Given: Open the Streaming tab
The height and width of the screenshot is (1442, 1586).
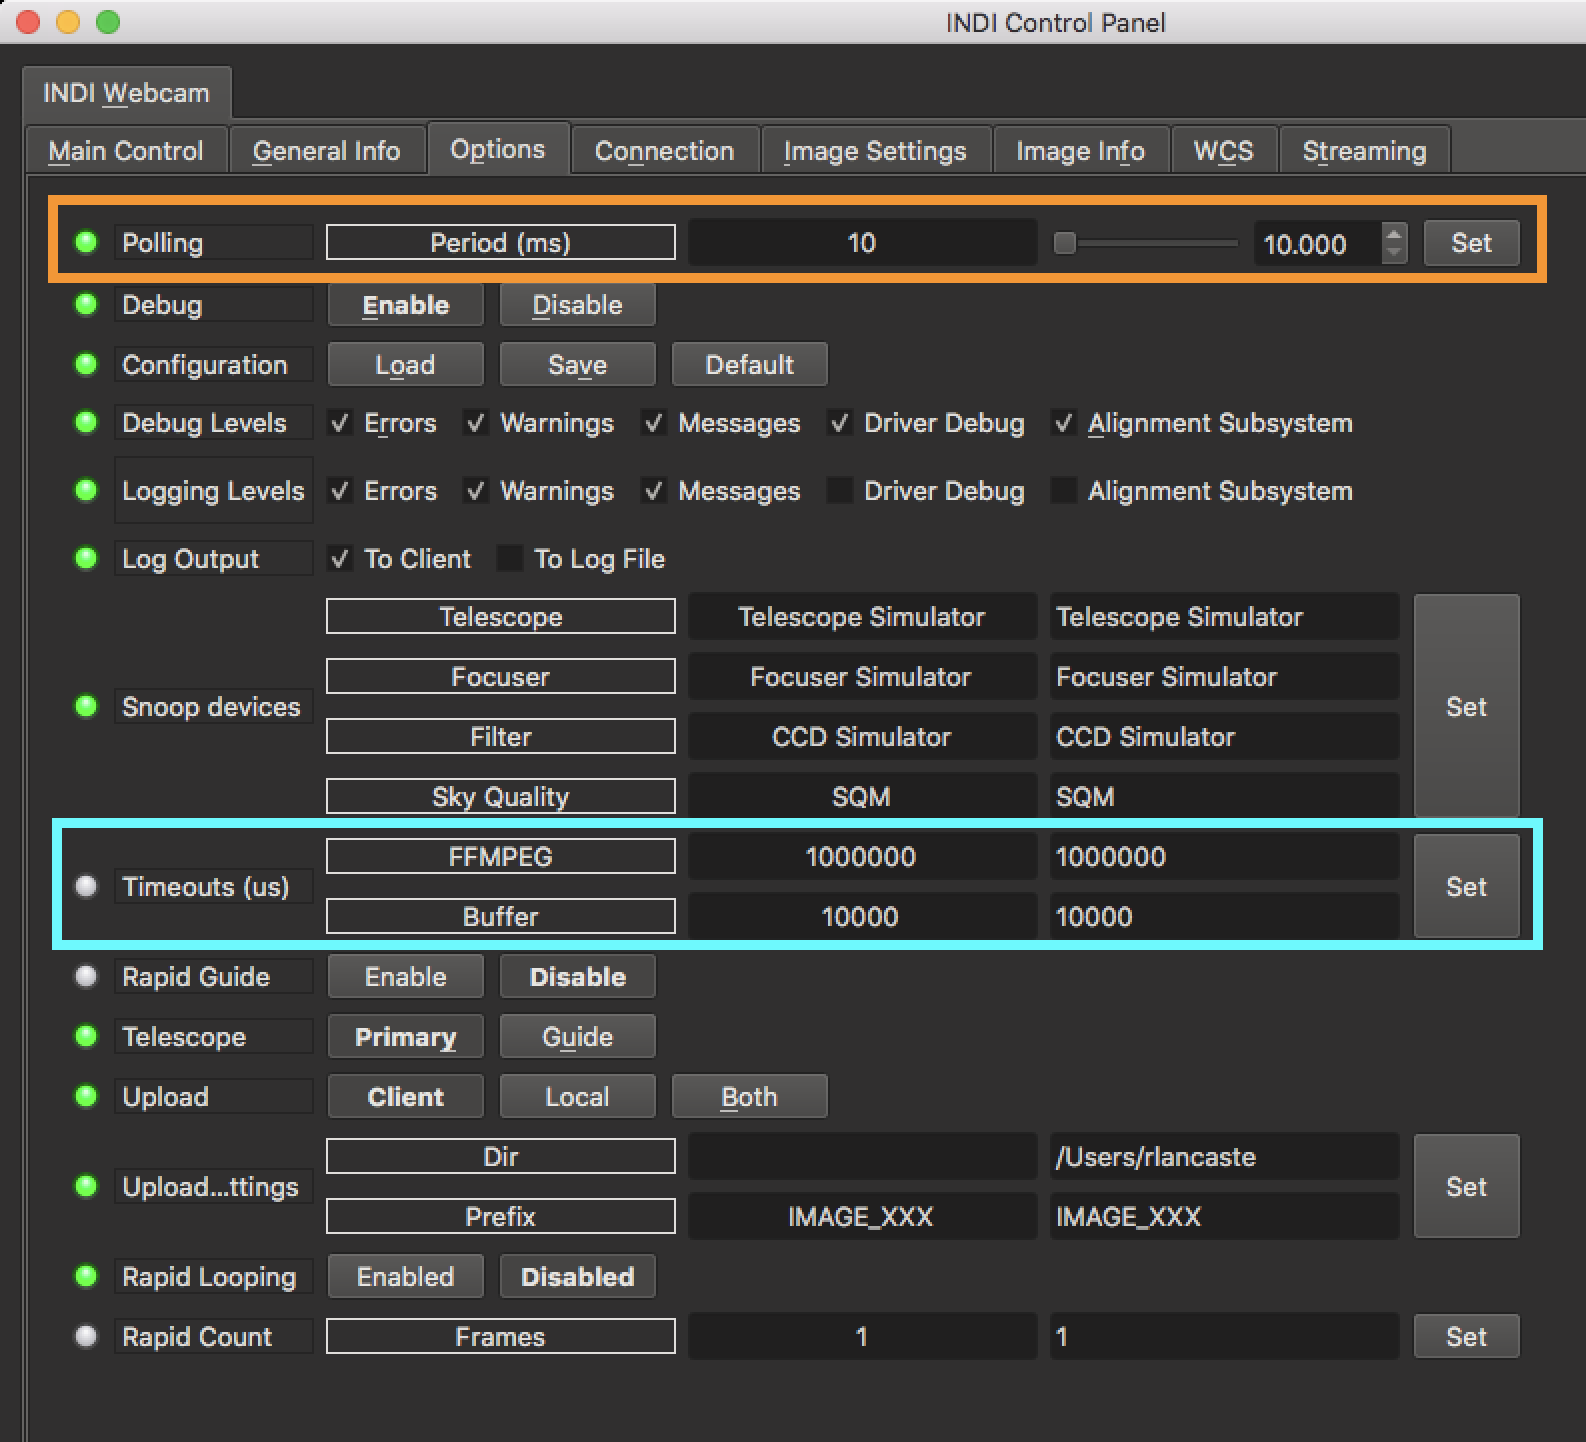Looking at the screenshot, I should coord(1364,150).
